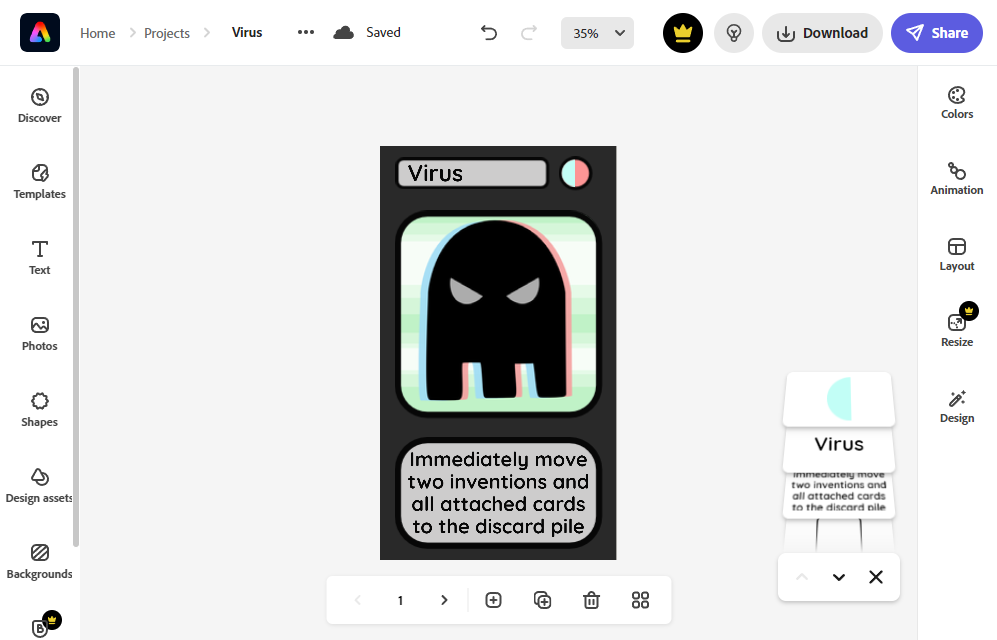The width and height of the screenshot is (997, 640).
Task: Click the premium crown button
Action: pos(683,33)
